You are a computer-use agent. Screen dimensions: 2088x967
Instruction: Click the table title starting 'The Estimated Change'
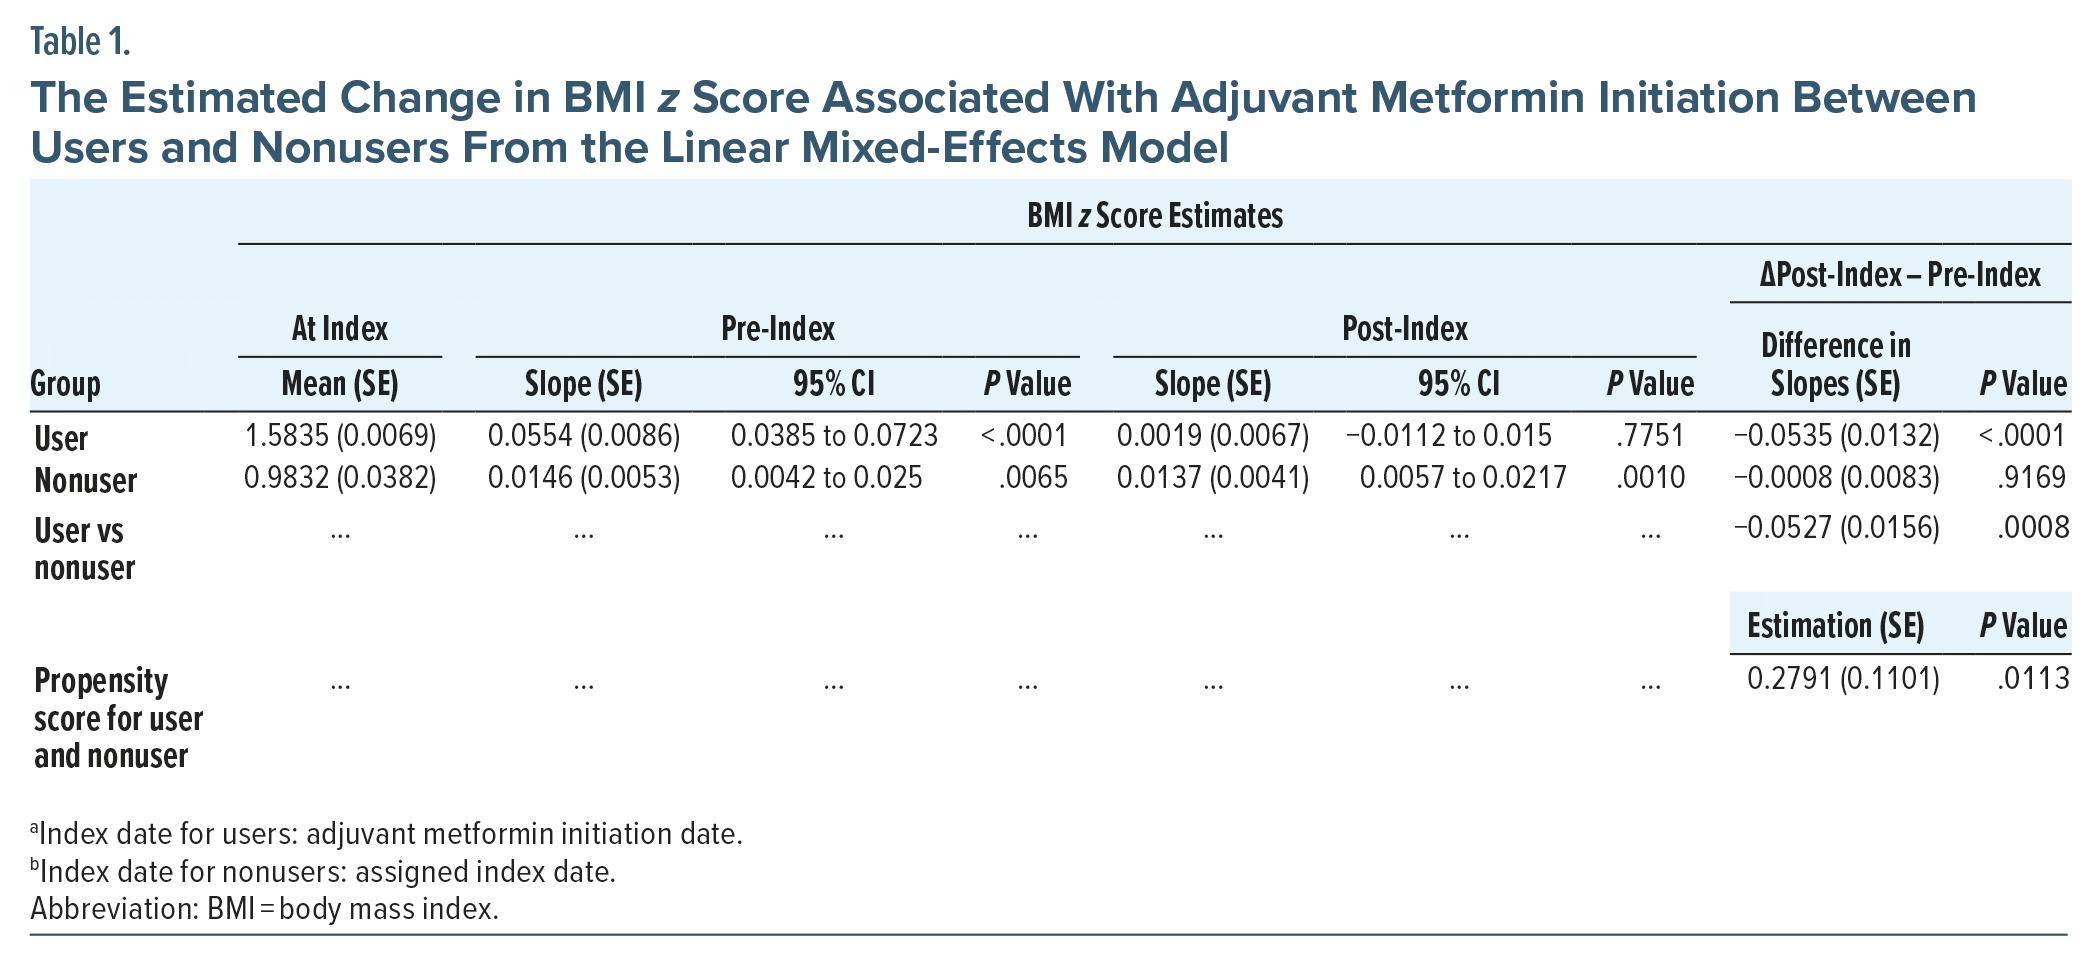[1003, 122]
